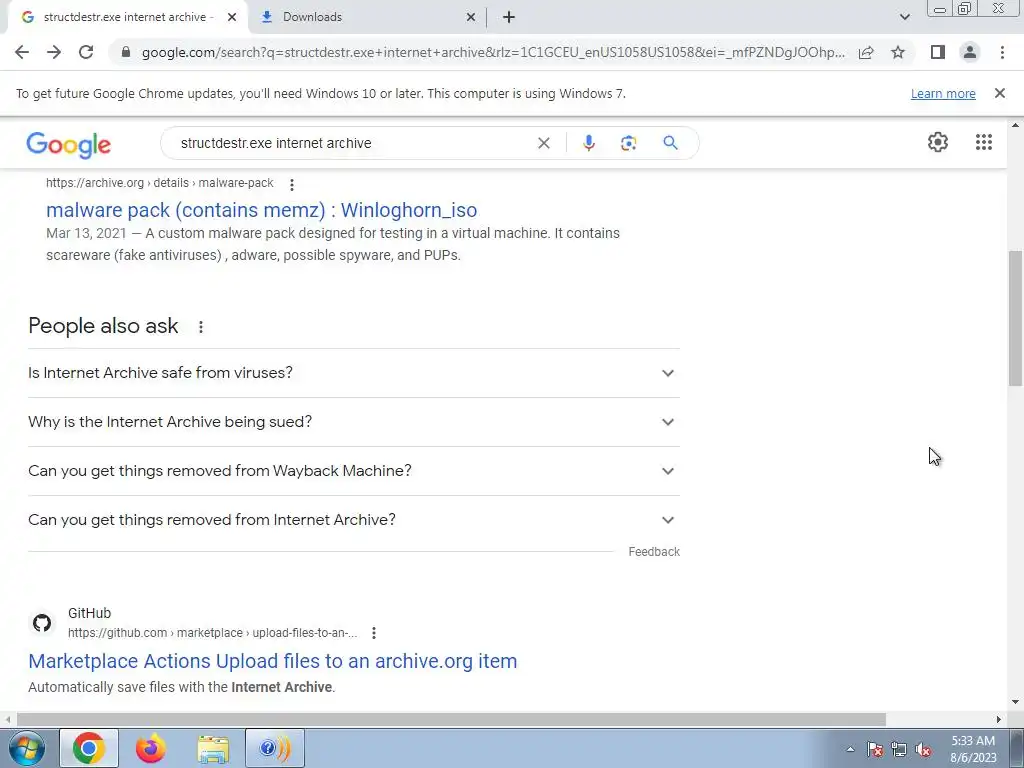Open the Chrome profile avatar menu

[x=970, y=52]
